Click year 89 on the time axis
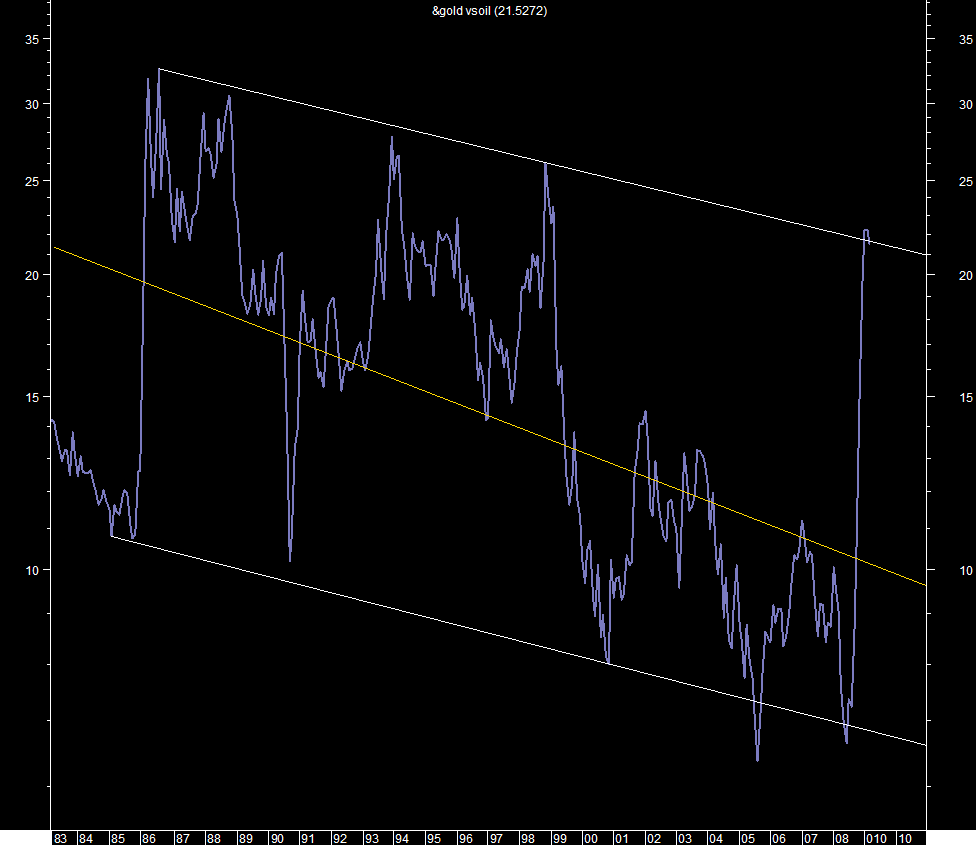 (246, 838)
